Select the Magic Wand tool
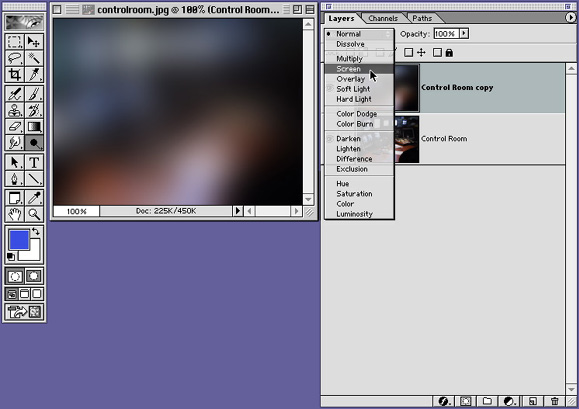 coord(34,58)
